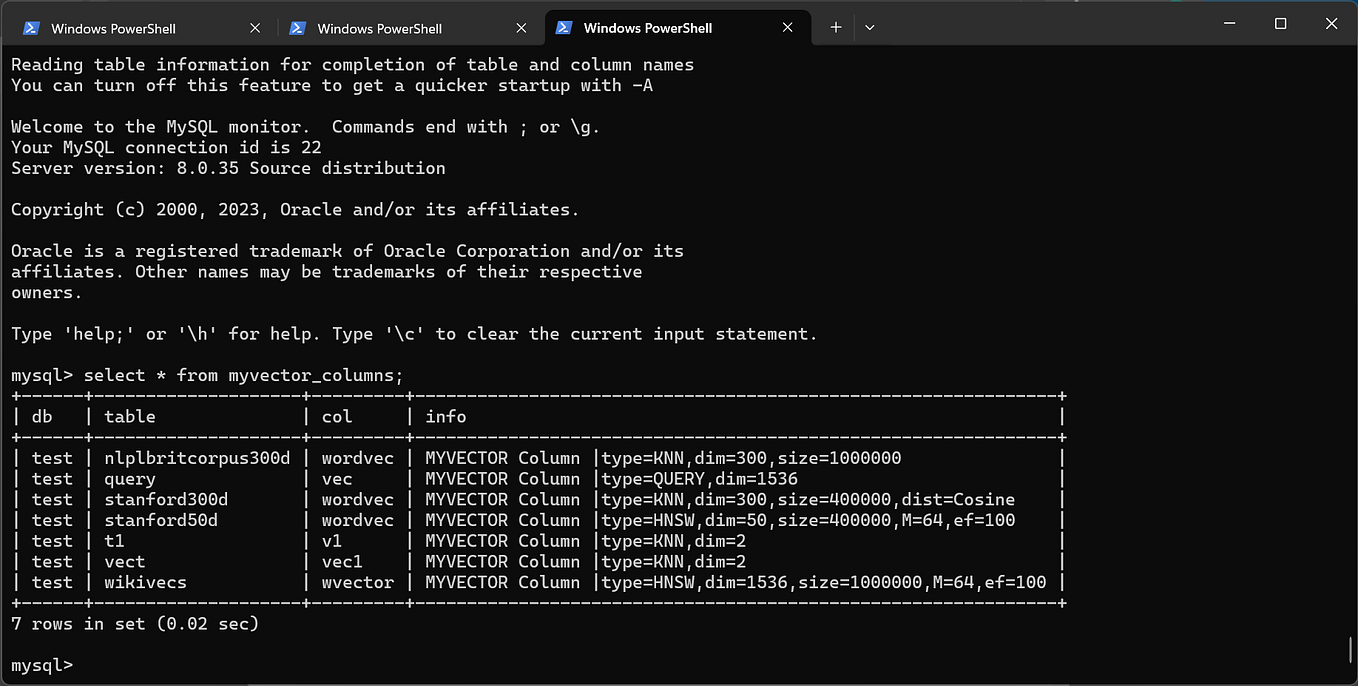Image resolution: width=1358 pixels, height=686 pixels.
Task: Close the first PowerShell tab
Action: click(x=254, y=28)
